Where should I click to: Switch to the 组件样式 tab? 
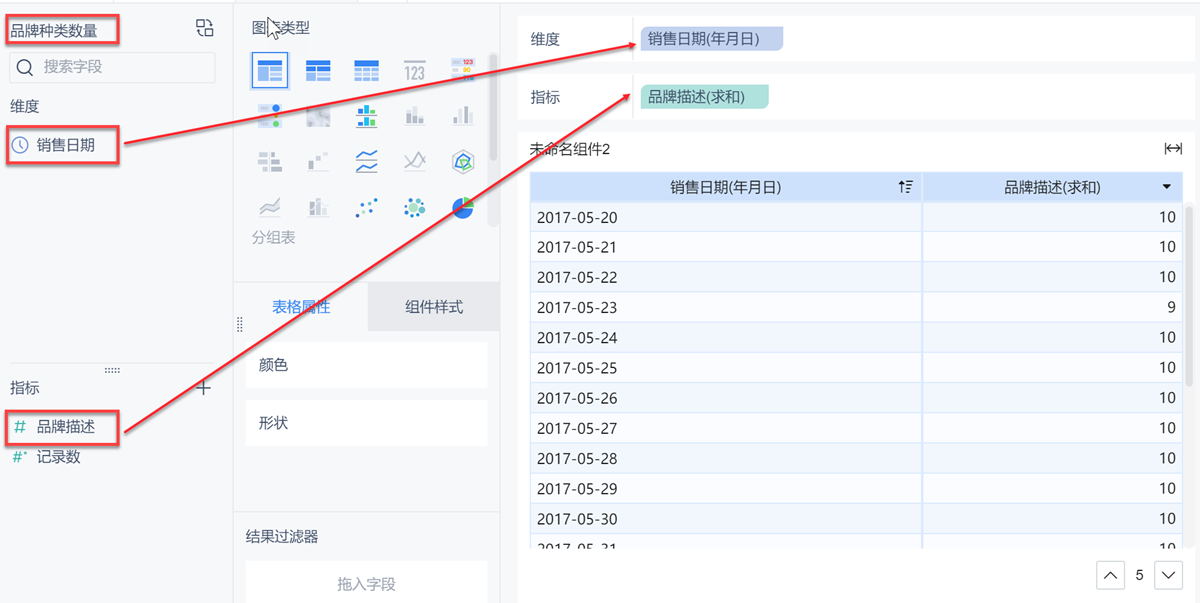pos(434,307)
